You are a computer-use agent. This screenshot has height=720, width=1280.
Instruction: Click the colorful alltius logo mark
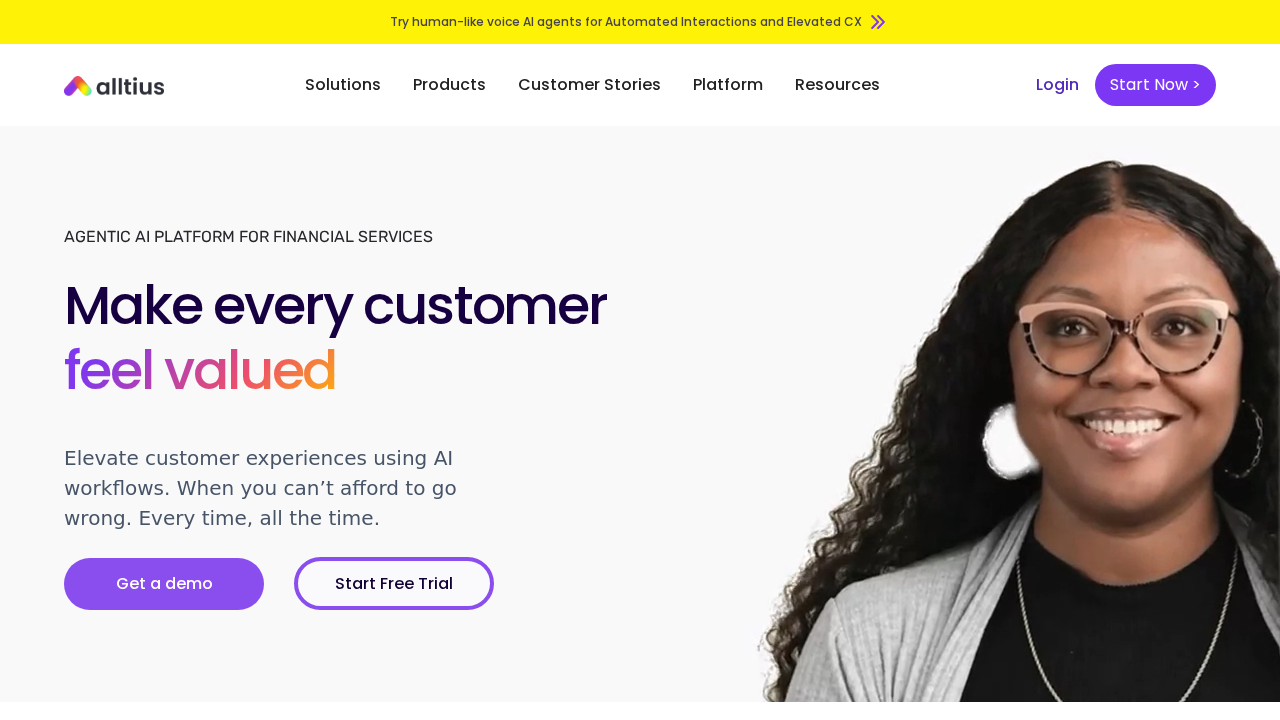pos(78,86)
